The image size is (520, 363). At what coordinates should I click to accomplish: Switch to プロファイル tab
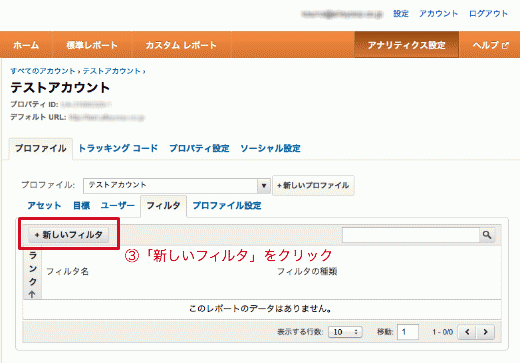click(x=41, y=148)
